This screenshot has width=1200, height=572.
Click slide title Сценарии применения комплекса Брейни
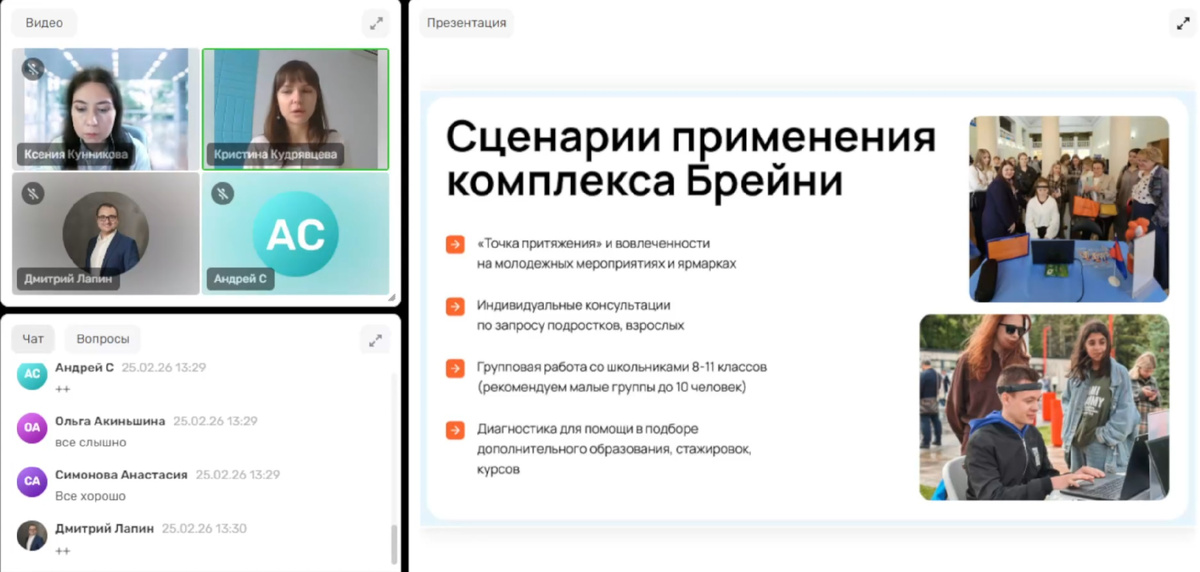point(691,159)
